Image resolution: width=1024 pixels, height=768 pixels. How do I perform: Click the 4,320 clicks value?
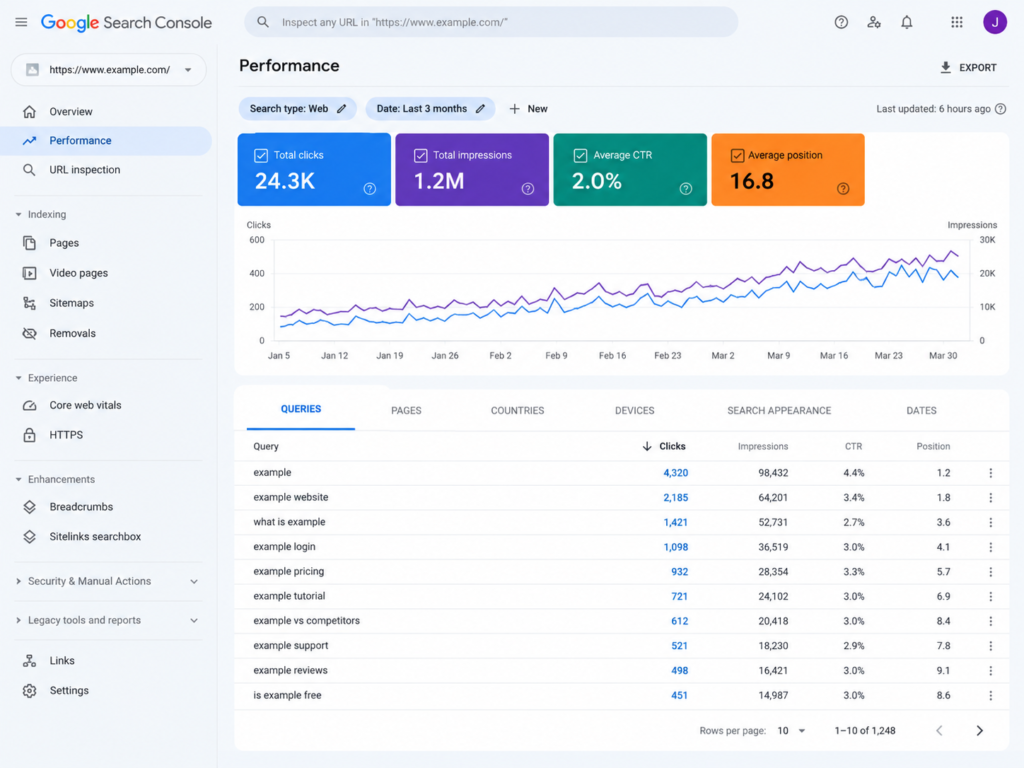click(675, 473)
